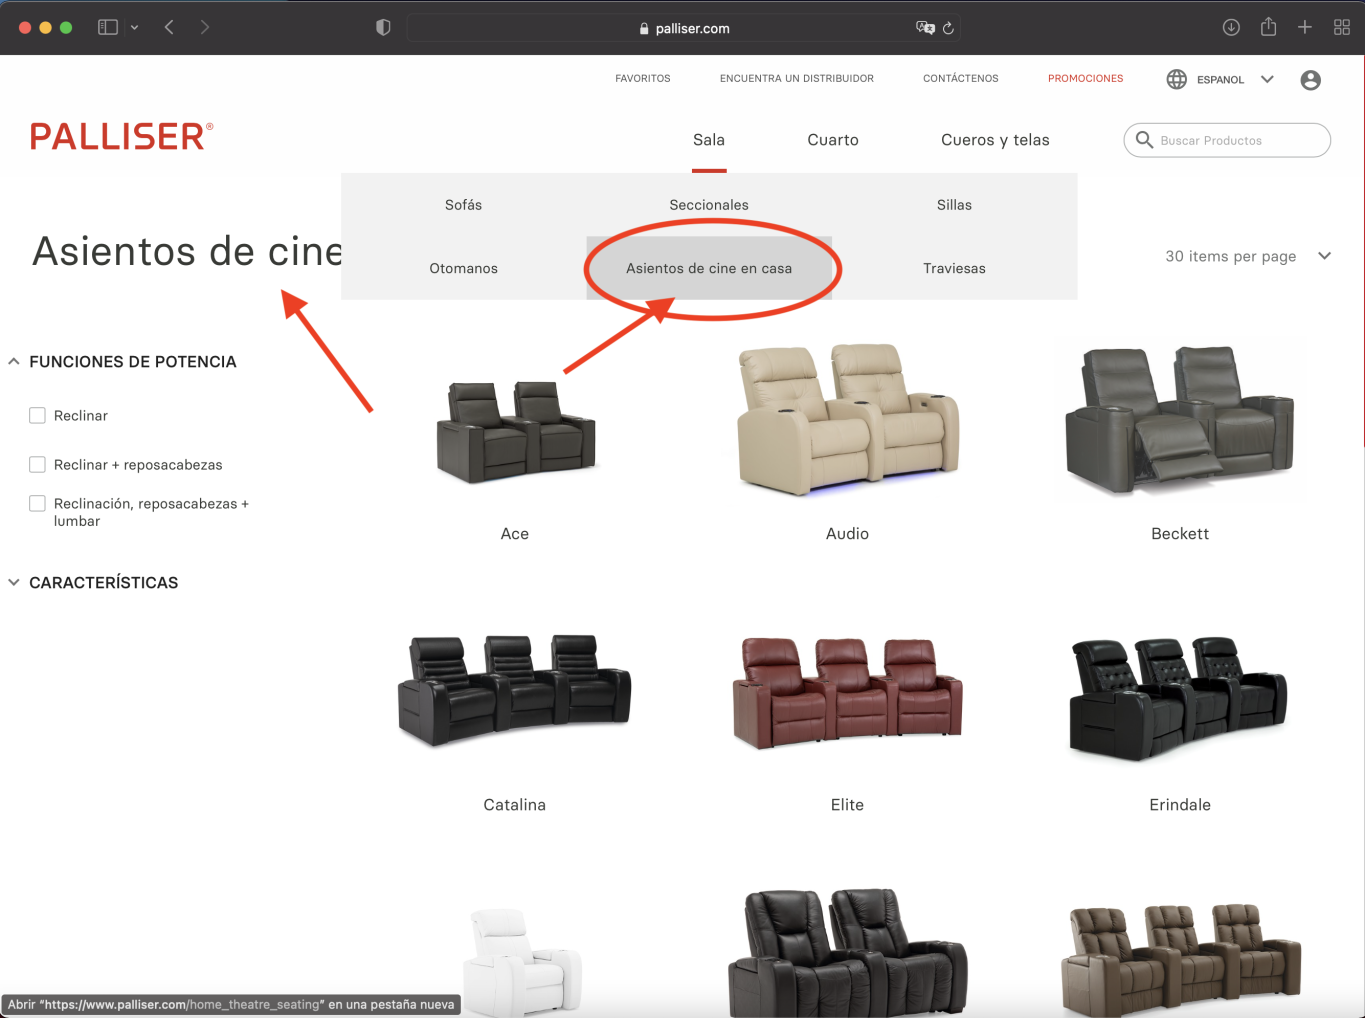Open the 30 items per page dropdown
This screenshot has width=1366, height=1018.
(x=1248, y=256)
